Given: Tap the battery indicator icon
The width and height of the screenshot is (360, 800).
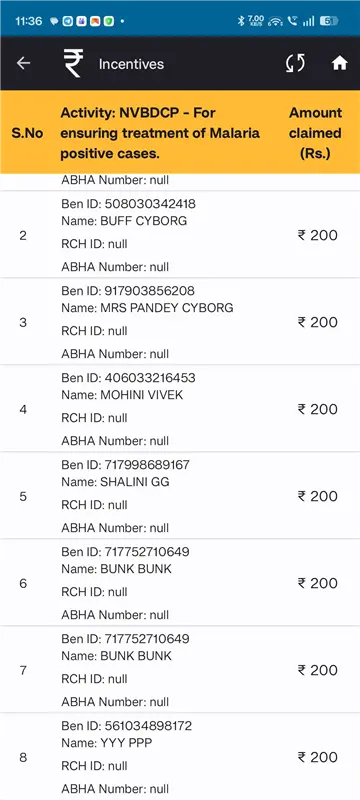Looking at the screenshot, I should pyautogui.click(x=329, y=21).
